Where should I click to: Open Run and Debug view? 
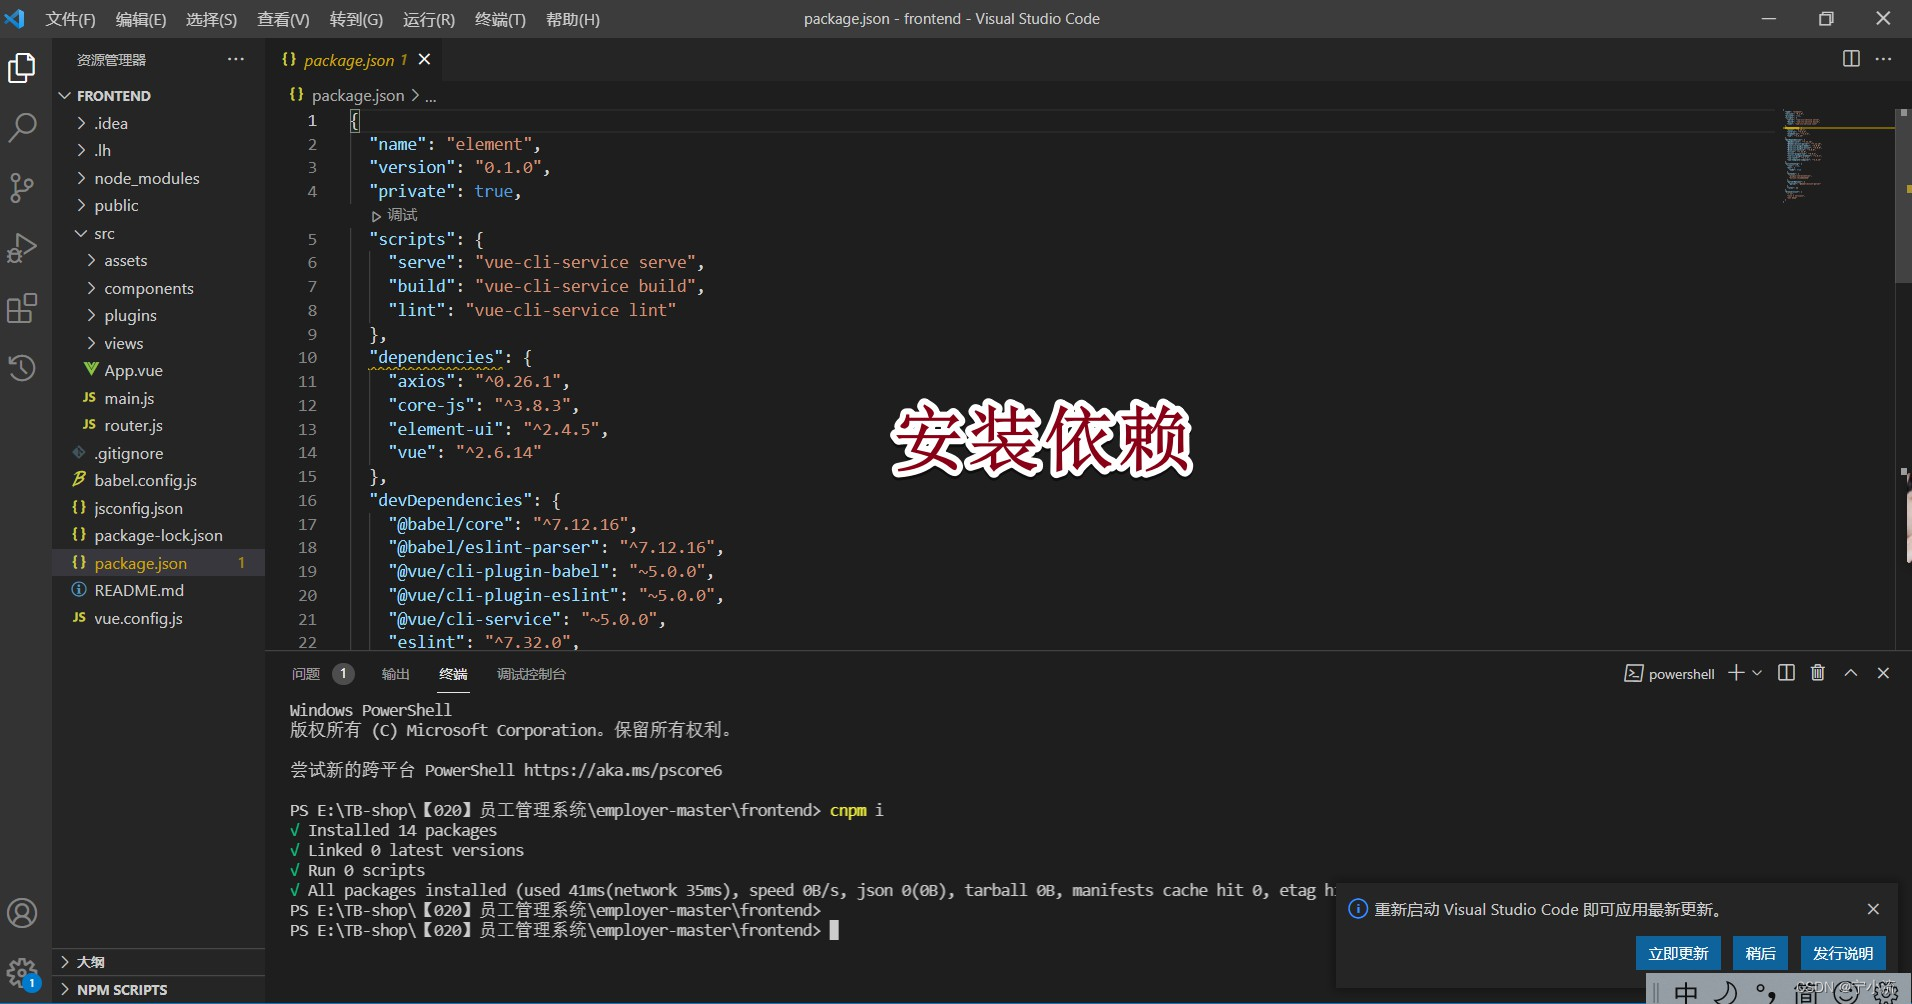point(22,247)
